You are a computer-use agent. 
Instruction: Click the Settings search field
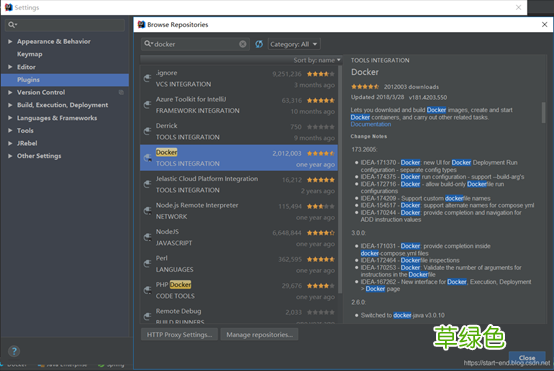(65, 25)
